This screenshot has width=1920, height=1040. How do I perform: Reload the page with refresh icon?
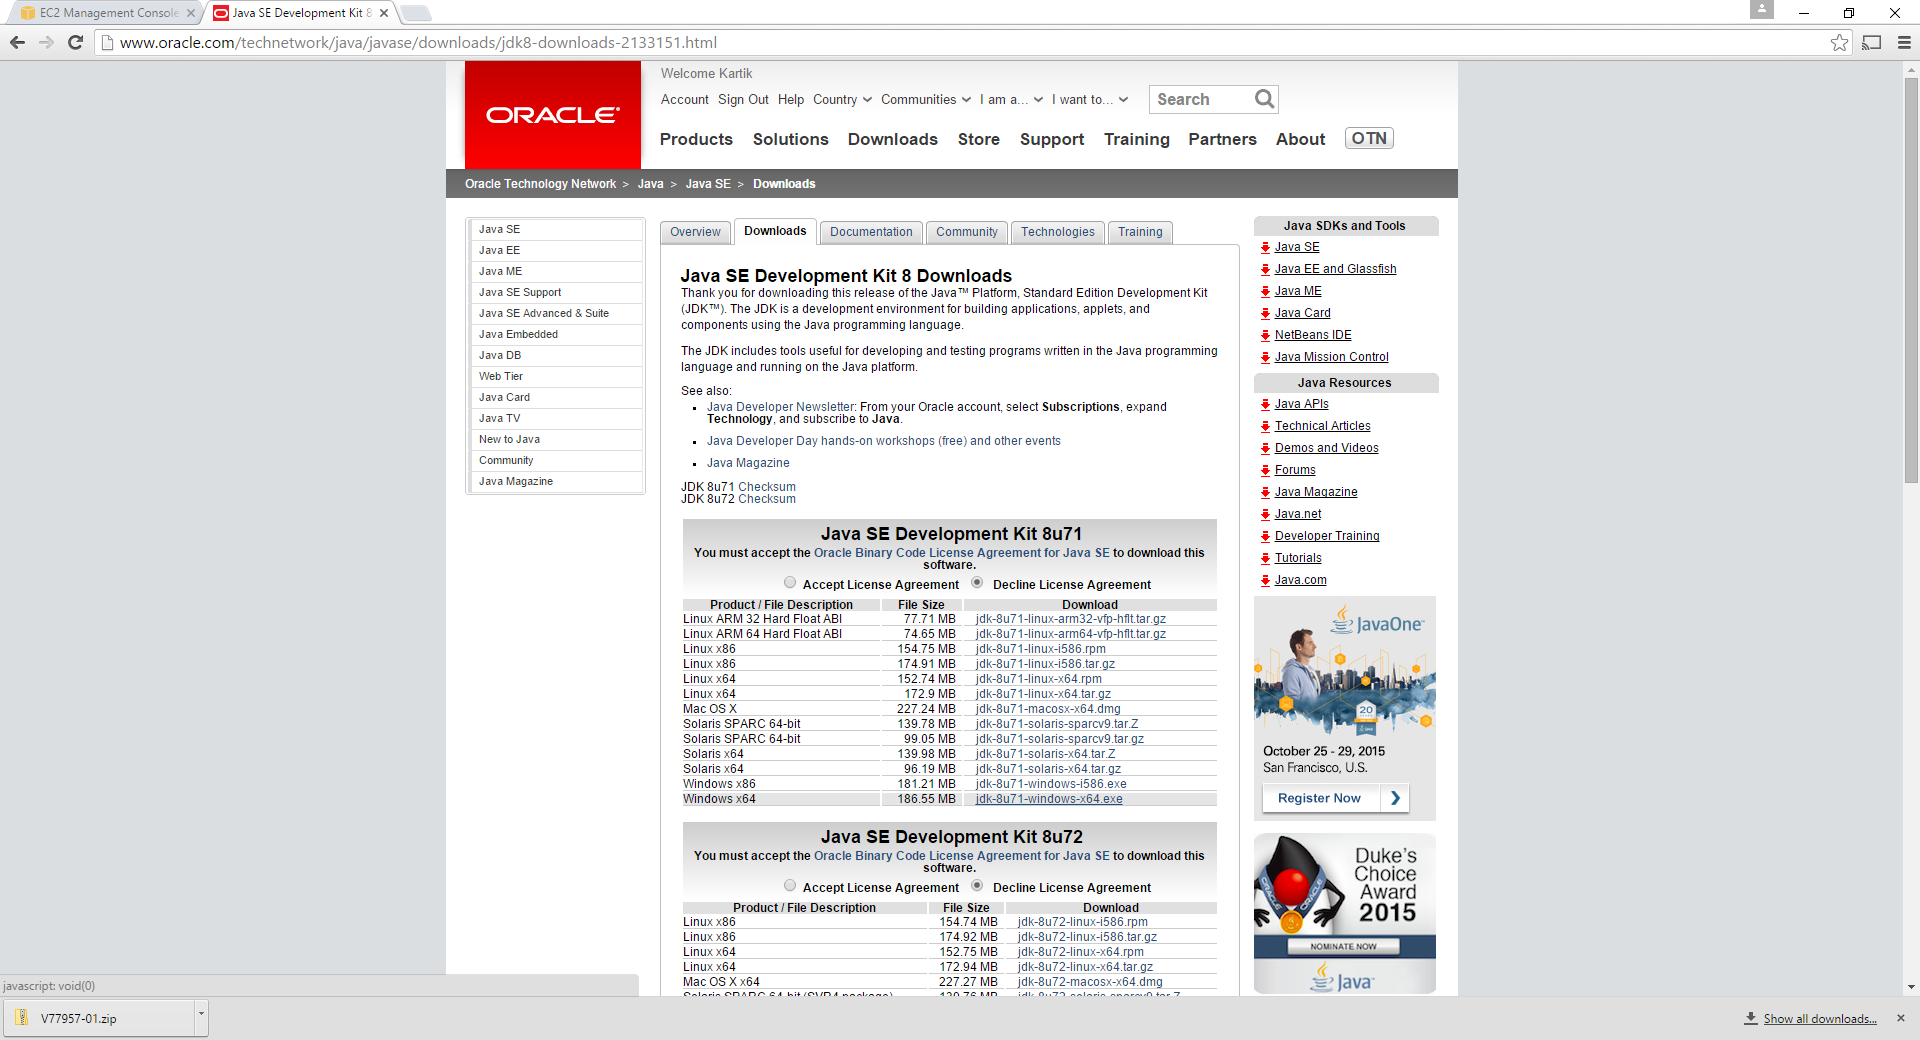coord(75,42)
